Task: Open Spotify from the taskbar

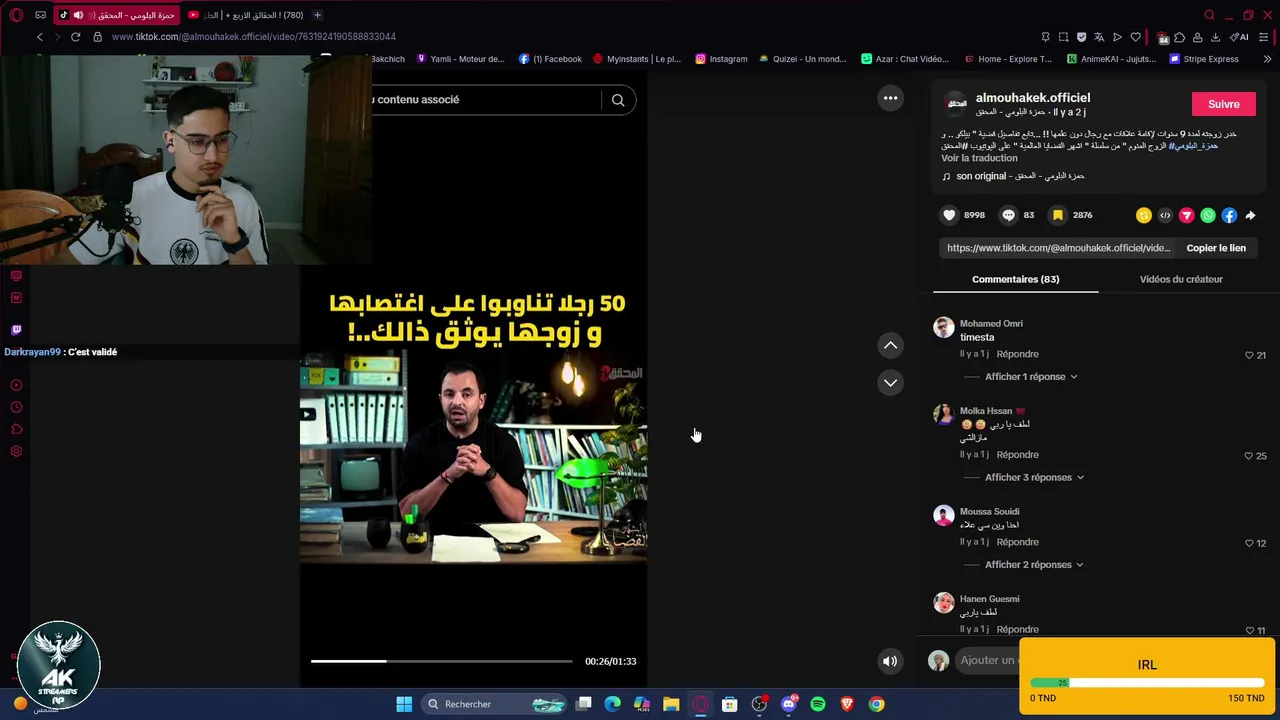Action: [818, 704]
